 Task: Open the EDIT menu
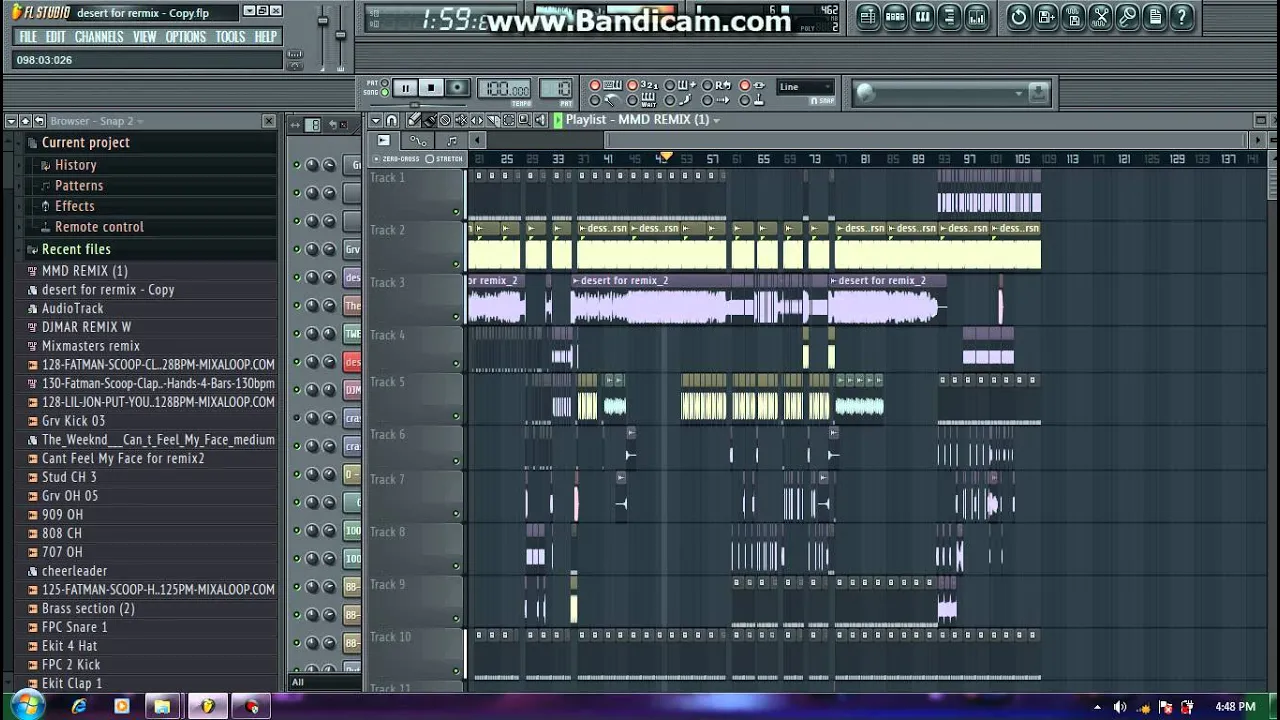pyautogui.click(x=55, y=37)
